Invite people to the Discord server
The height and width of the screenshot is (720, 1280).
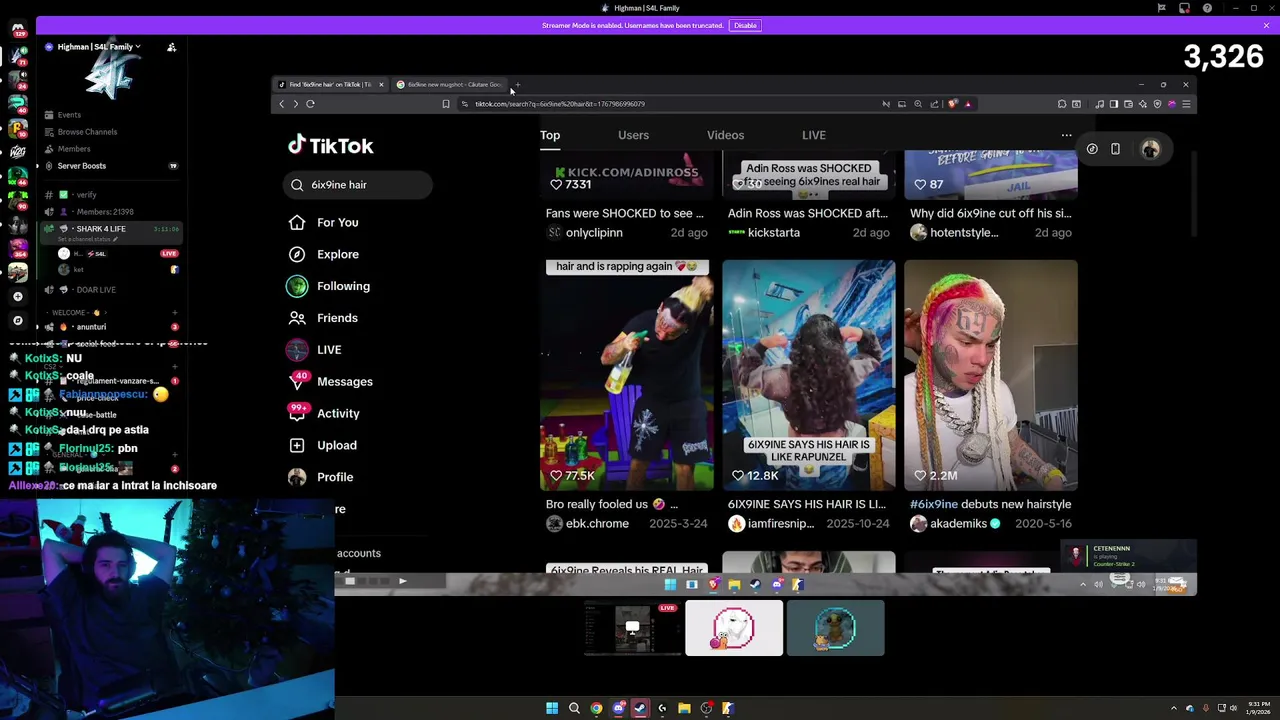pos(171,47)
